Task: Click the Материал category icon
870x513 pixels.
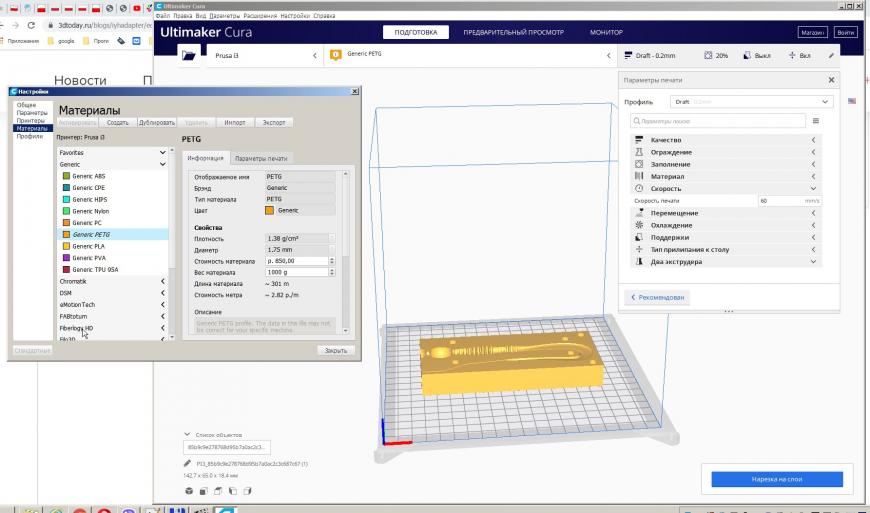Action: click(x=639, y=176)
